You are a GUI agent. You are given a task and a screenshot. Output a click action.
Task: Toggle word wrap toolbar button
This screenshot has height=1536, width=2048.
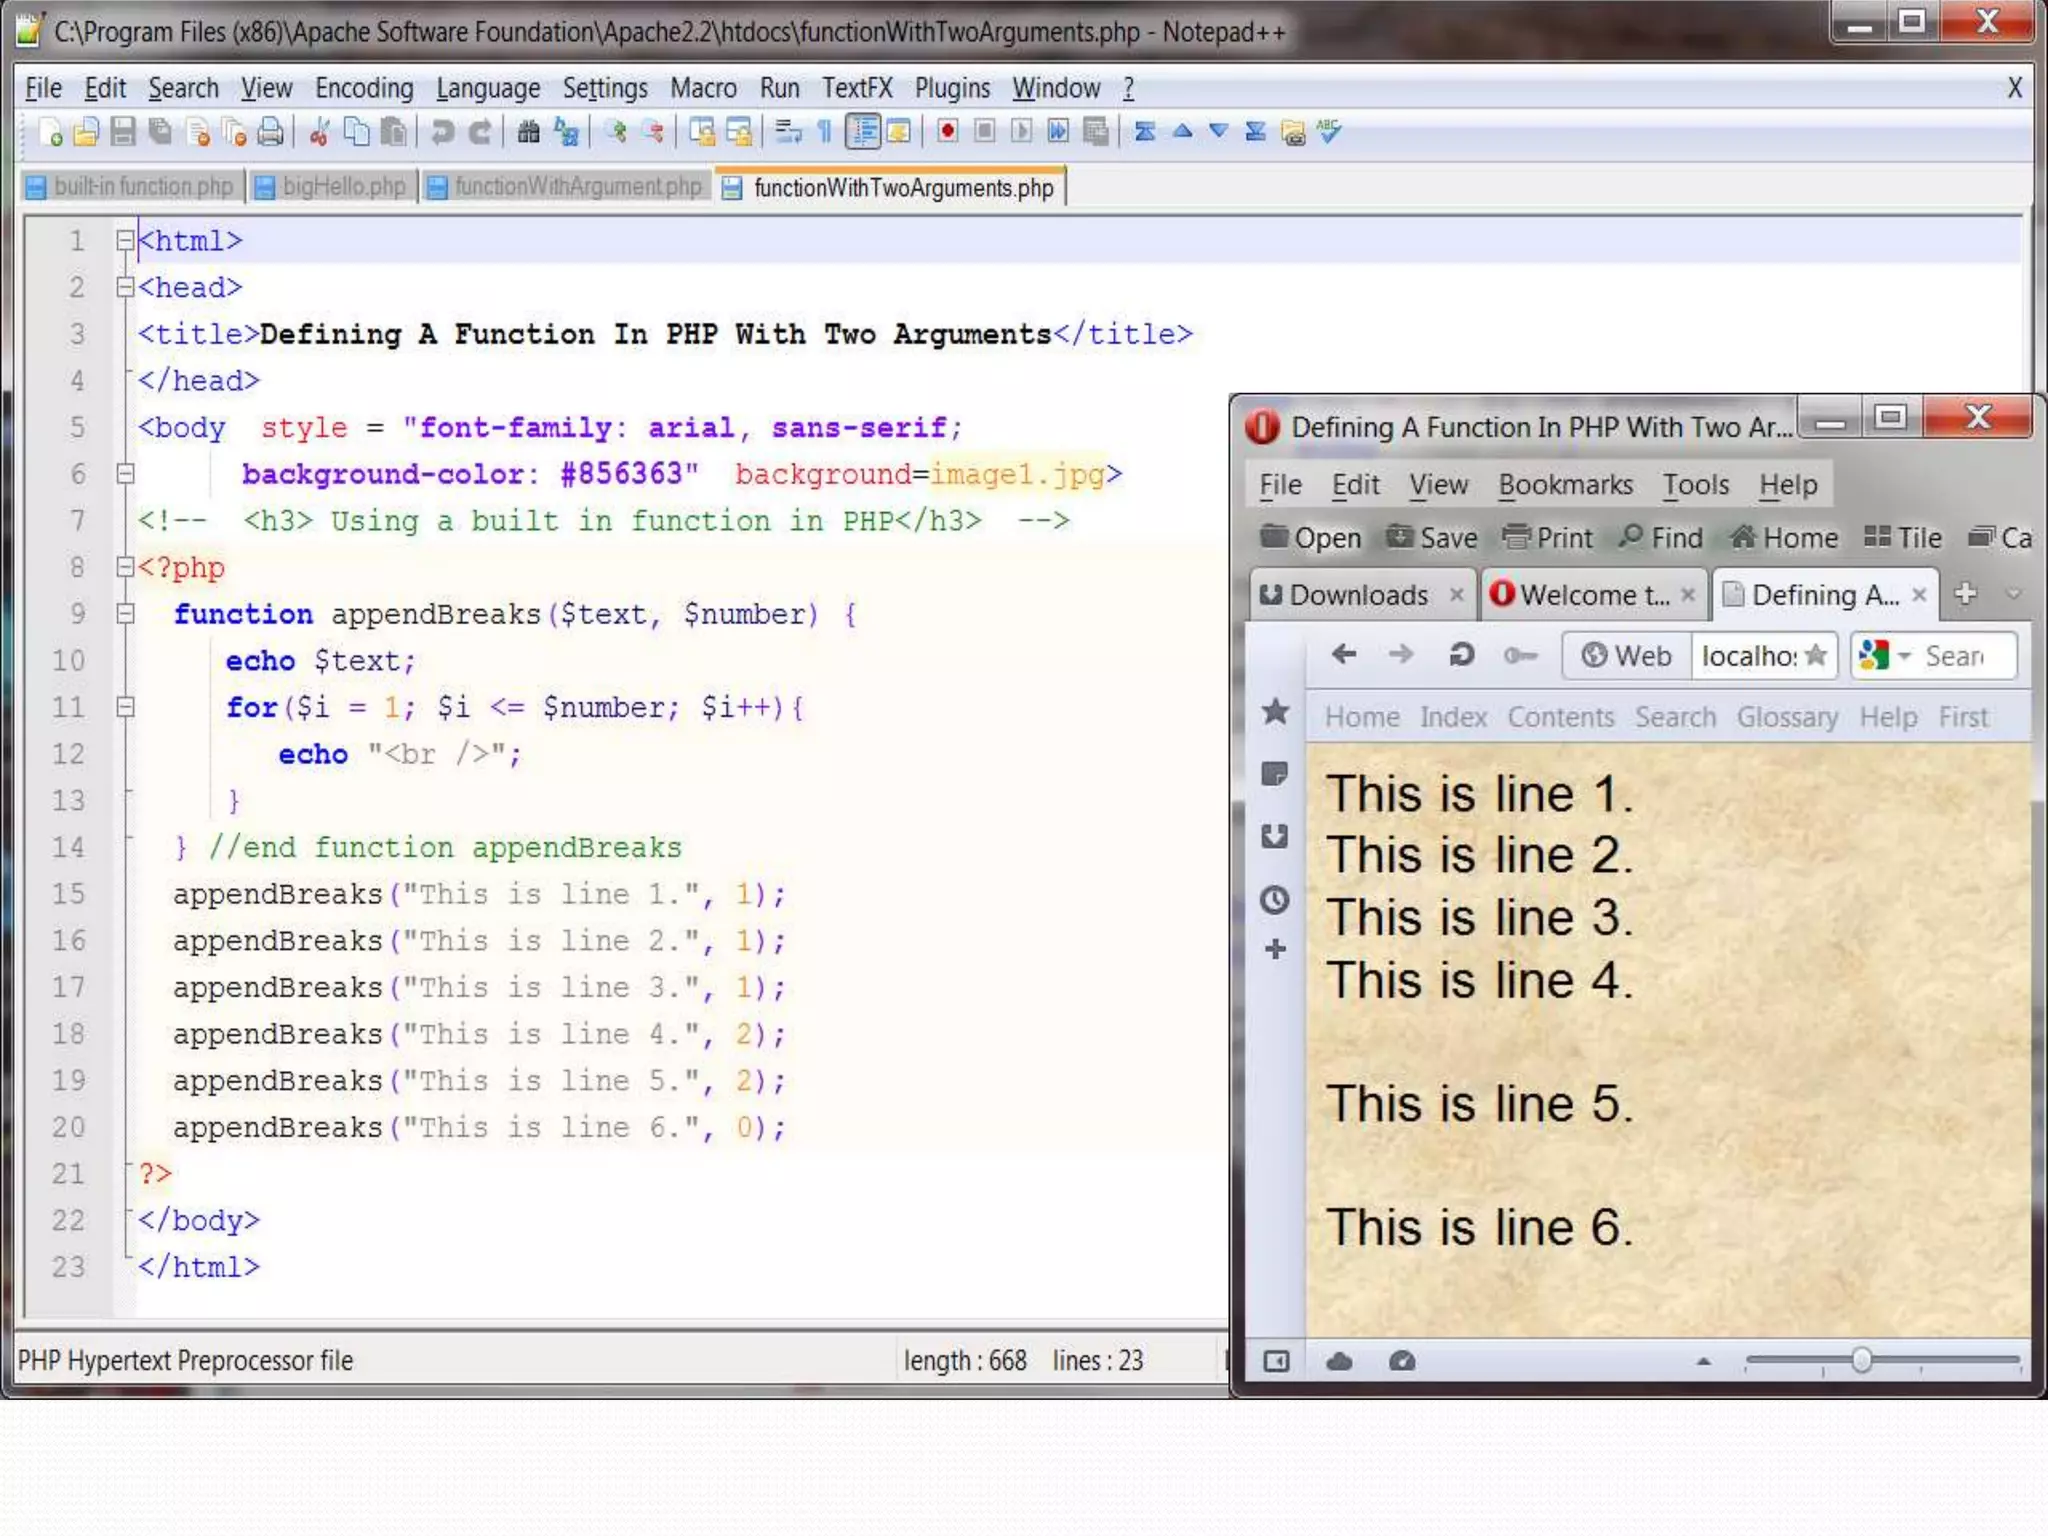(x=788, y=132)
